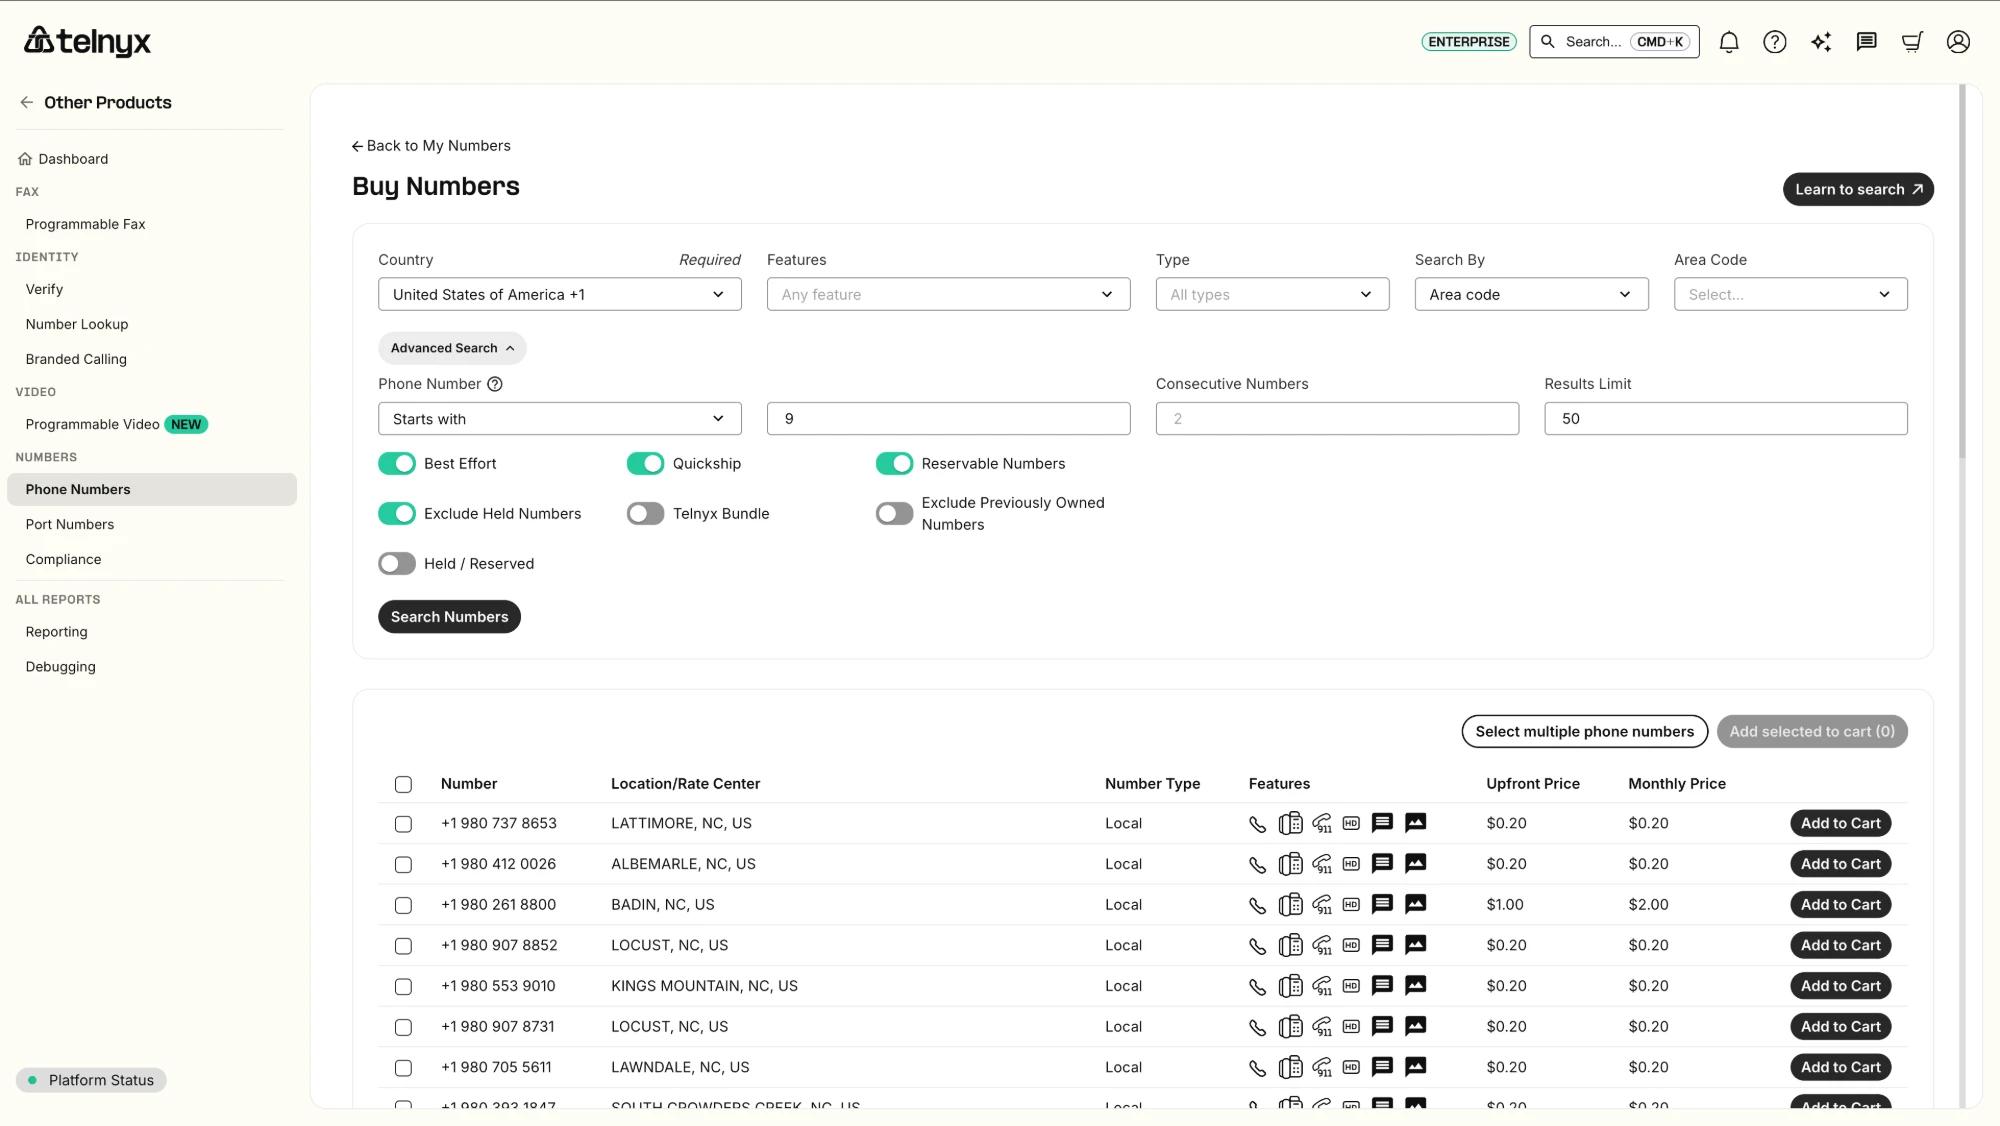This screenshot has width=2000, height=1126.
Task: Click the Telnyx logo
Action: click(x=87, y=41)
